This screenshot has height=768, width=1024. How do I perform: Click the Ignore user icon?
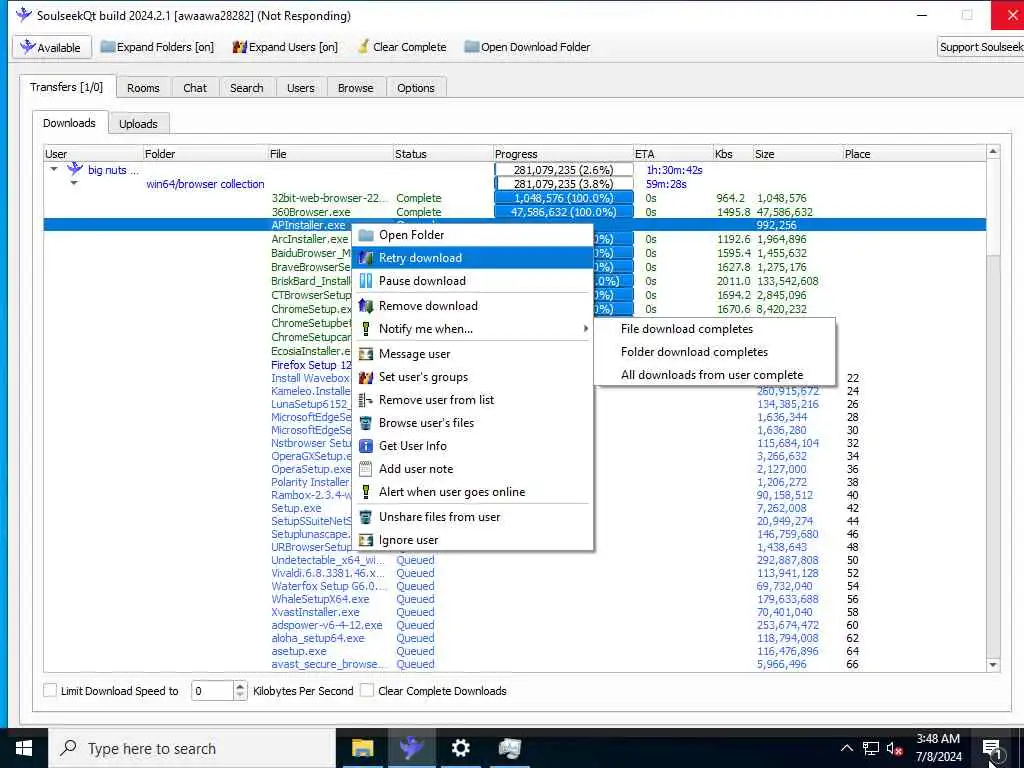[x=366, y=540]
